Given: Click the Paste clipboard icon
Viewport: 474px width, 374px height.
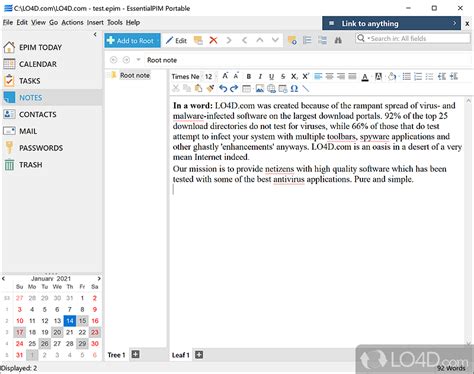Looking at the screenshot, I should click(198, 88).
